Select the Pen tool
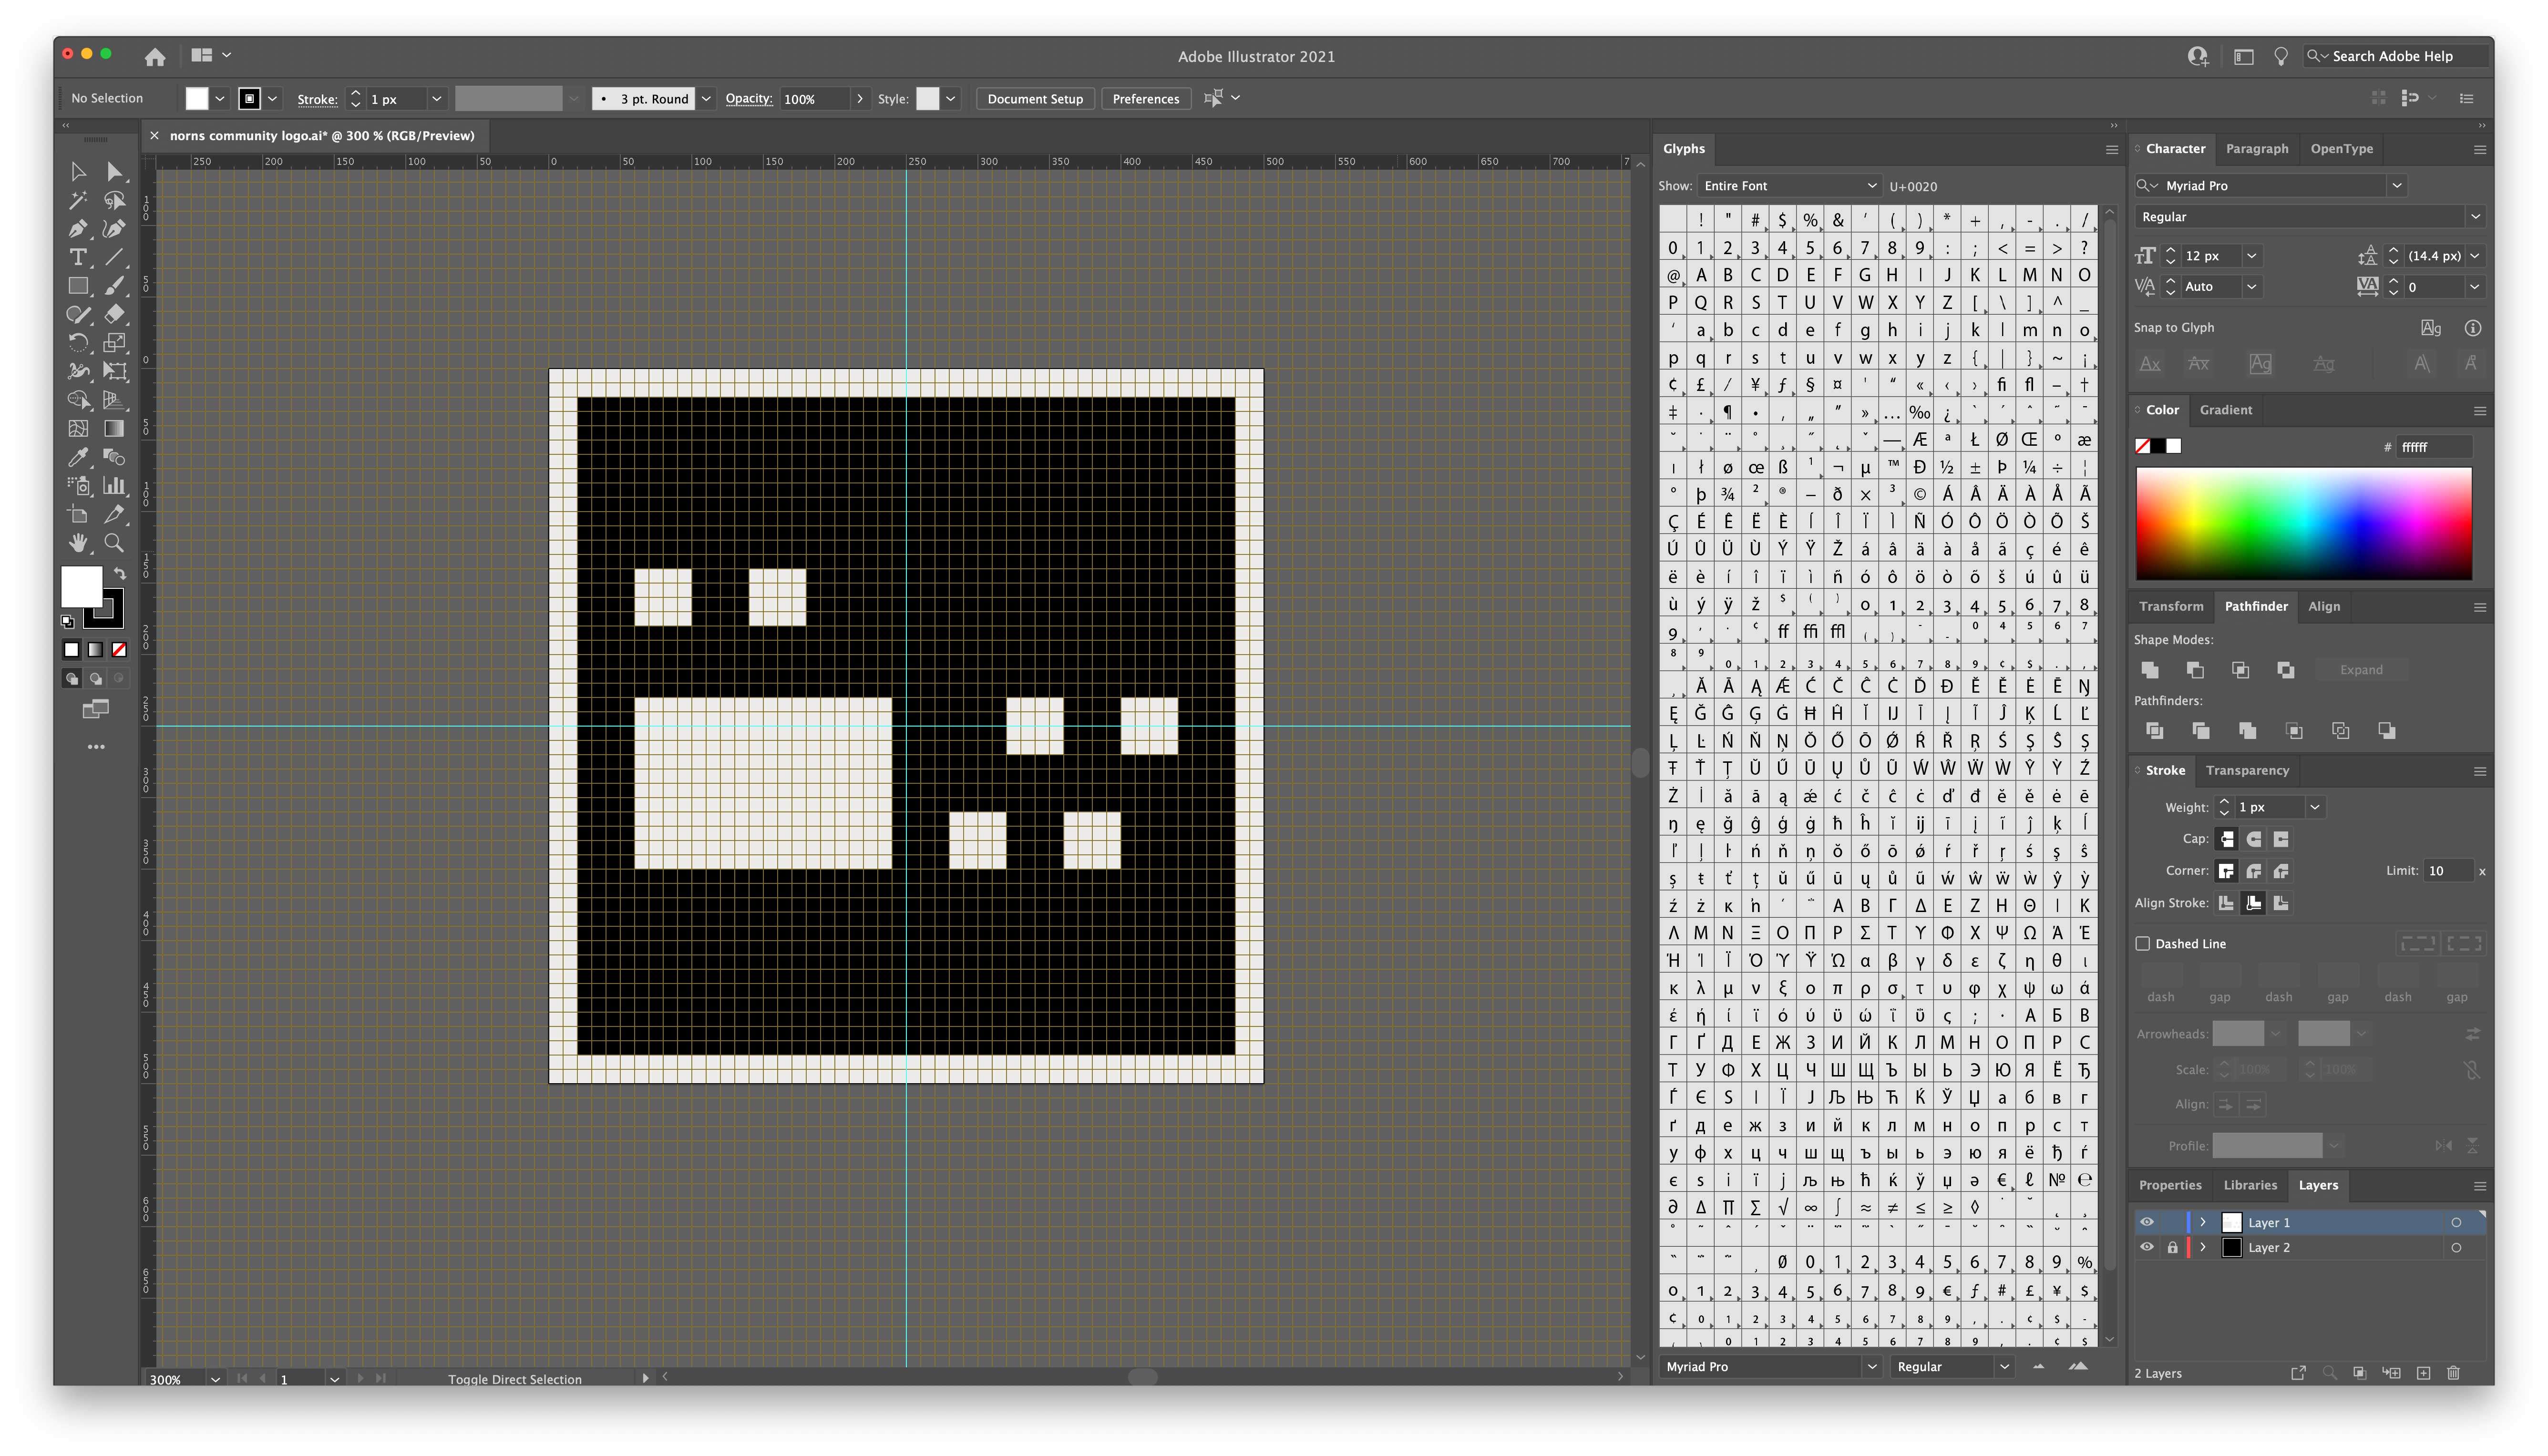 click(78, 229)
